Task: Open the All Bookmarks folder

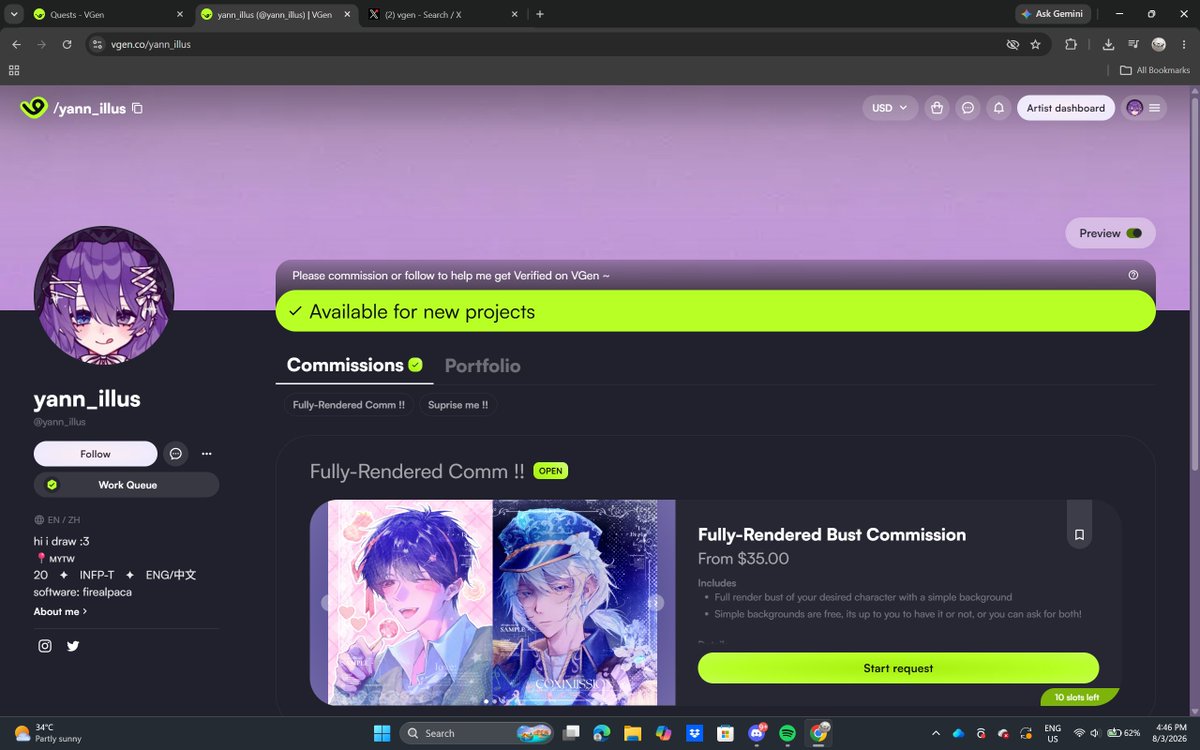Action: point(1155,70)
